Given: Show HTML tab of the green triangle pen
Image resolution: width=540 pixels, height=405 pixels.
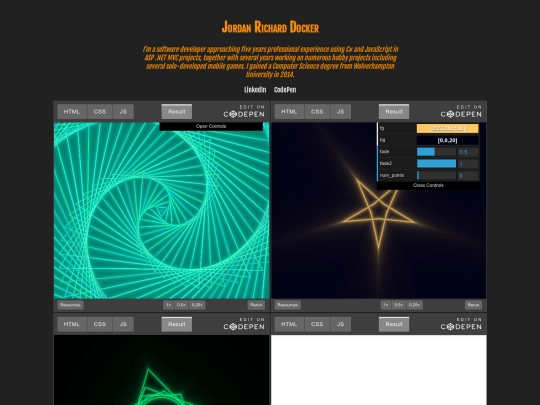Looking at the screenshot, I should pos(72,324).
